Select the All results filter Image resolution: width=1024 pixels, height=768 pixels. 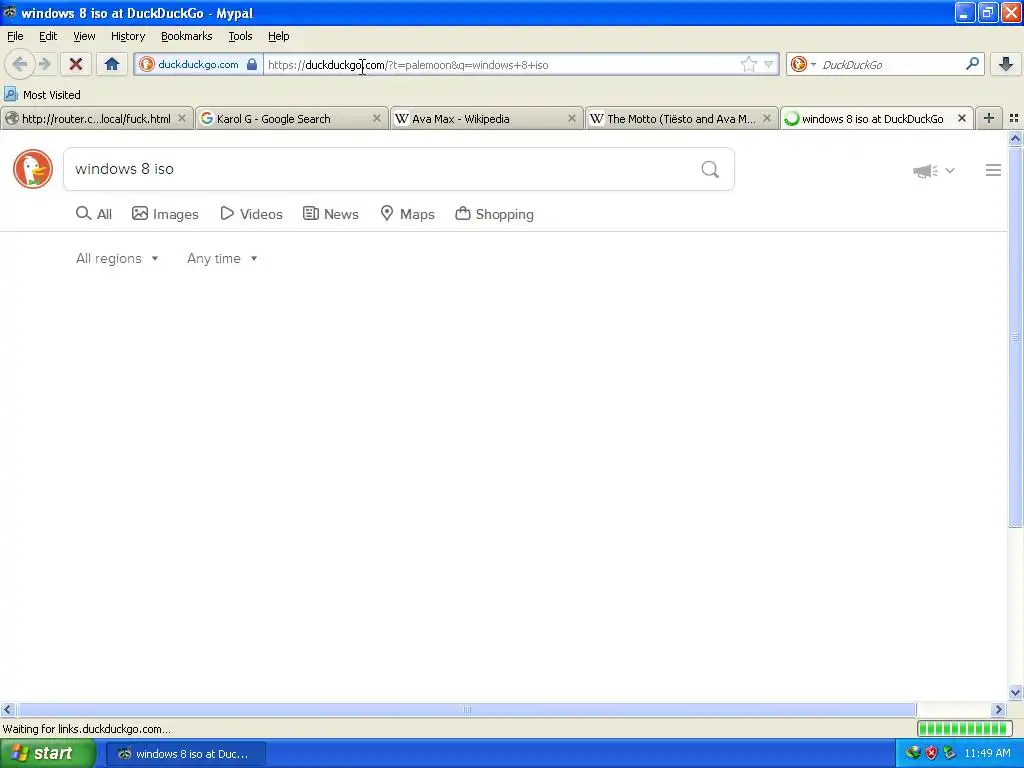tap(94, 214)
